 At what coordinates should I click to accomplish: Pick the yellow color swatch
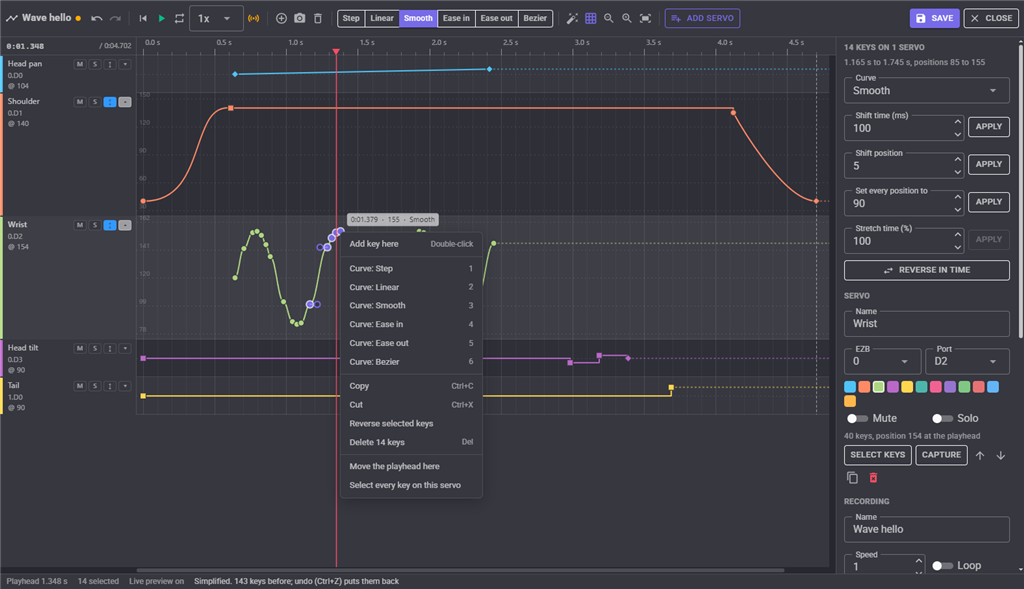pos(907,387)
